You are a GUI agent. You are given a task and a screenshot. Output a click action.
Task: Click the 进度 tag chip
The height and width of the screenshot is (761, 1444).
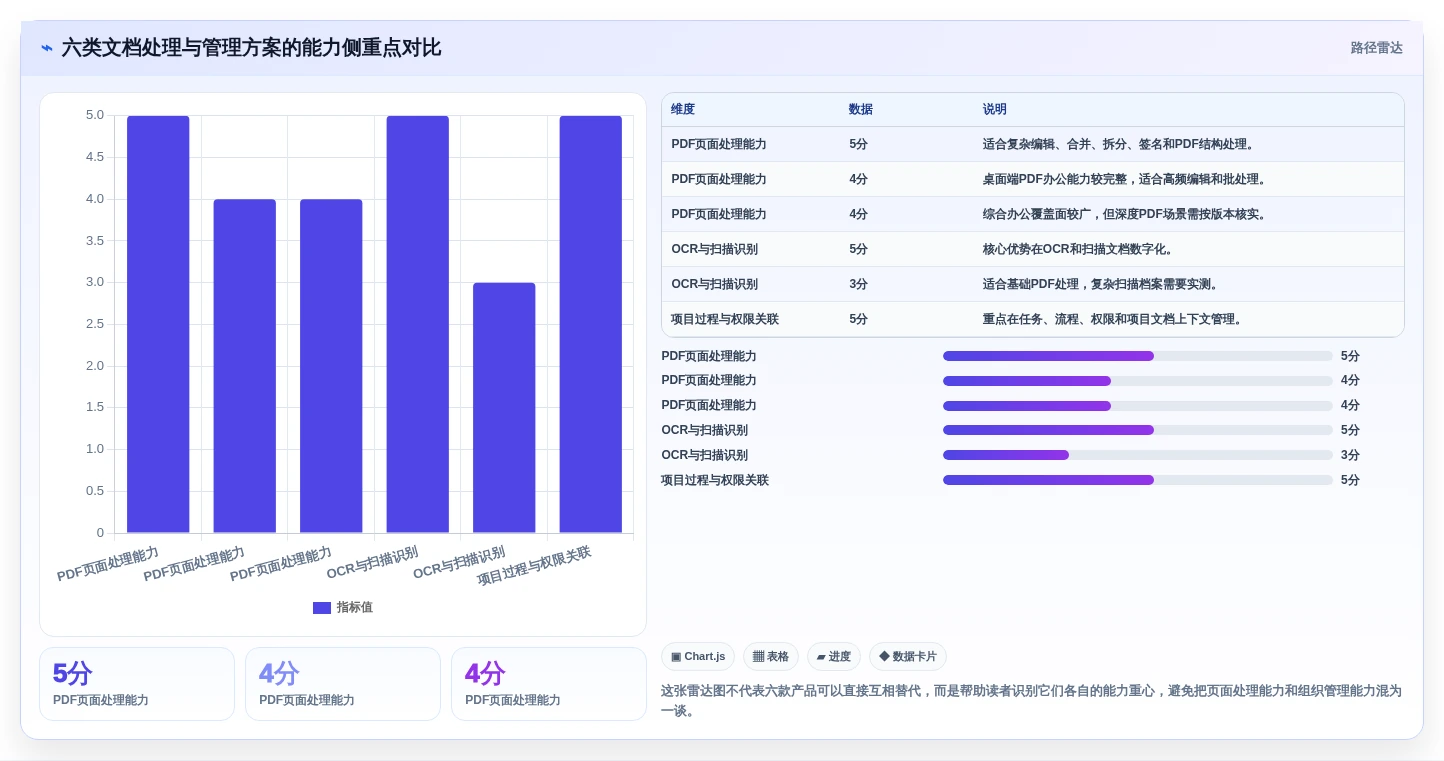point(834,657)
